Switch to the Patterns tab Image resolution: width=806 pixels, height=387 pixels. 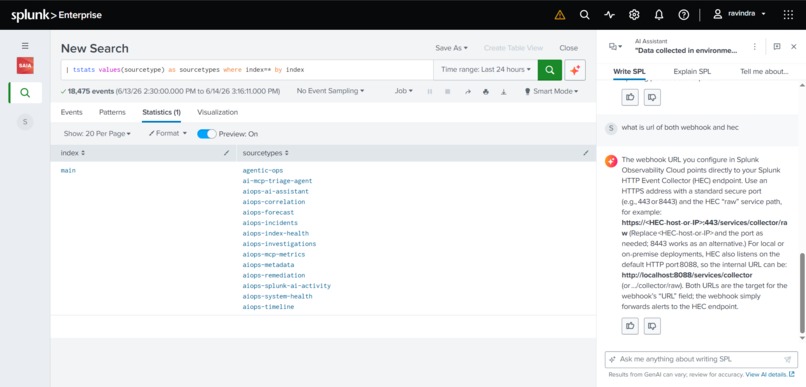[112, 112]
